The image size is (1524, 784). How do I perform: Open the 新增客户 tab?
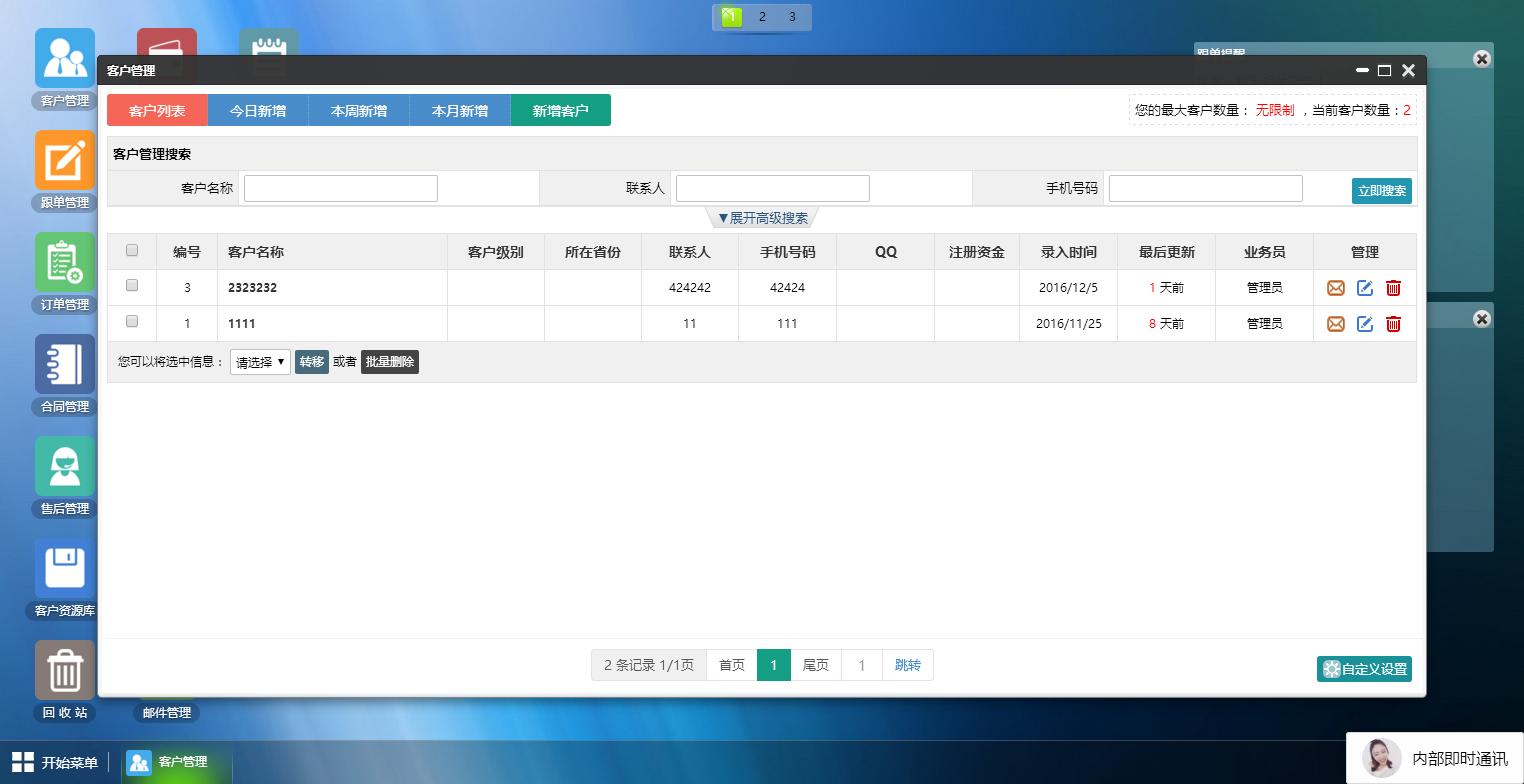[560, 110]
